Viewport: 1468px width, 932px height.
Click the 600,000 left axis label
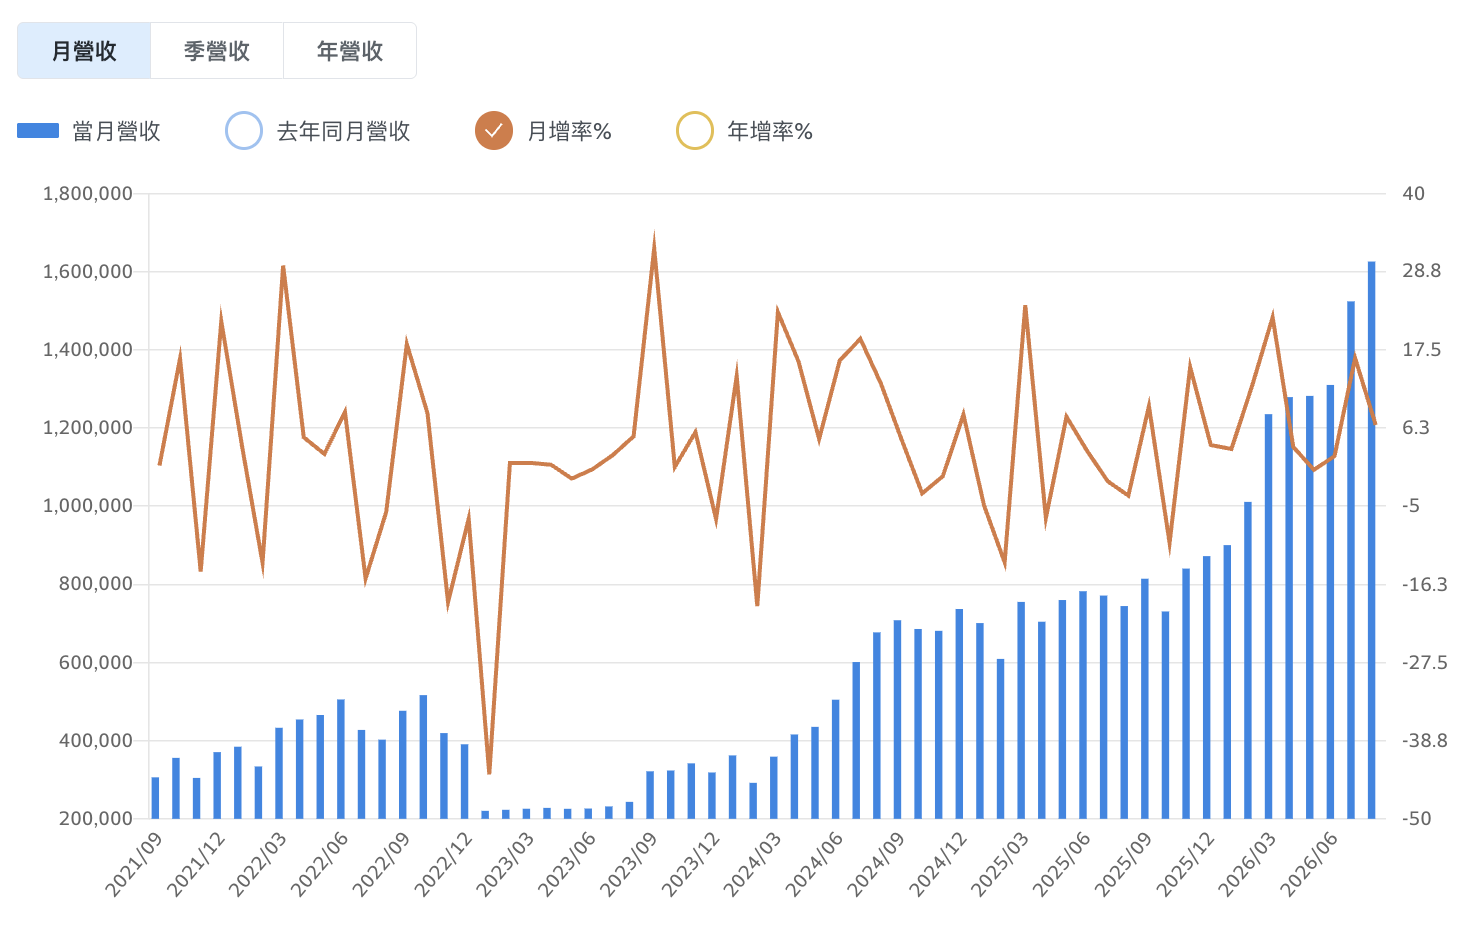[96, 663]
